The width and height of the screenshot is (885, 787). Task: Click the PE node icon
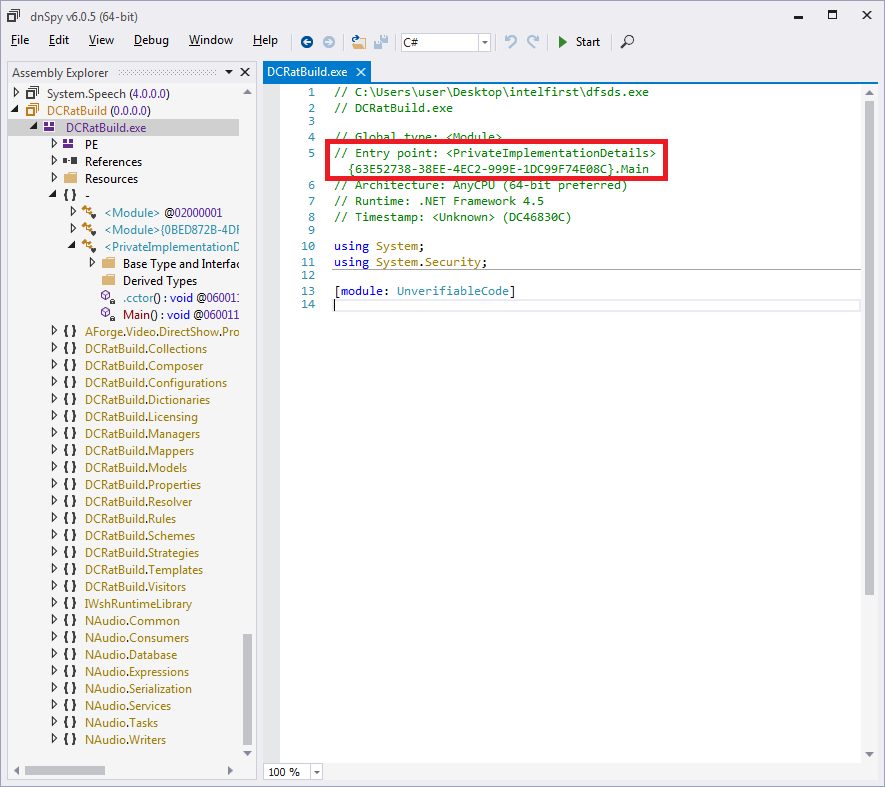69,144
